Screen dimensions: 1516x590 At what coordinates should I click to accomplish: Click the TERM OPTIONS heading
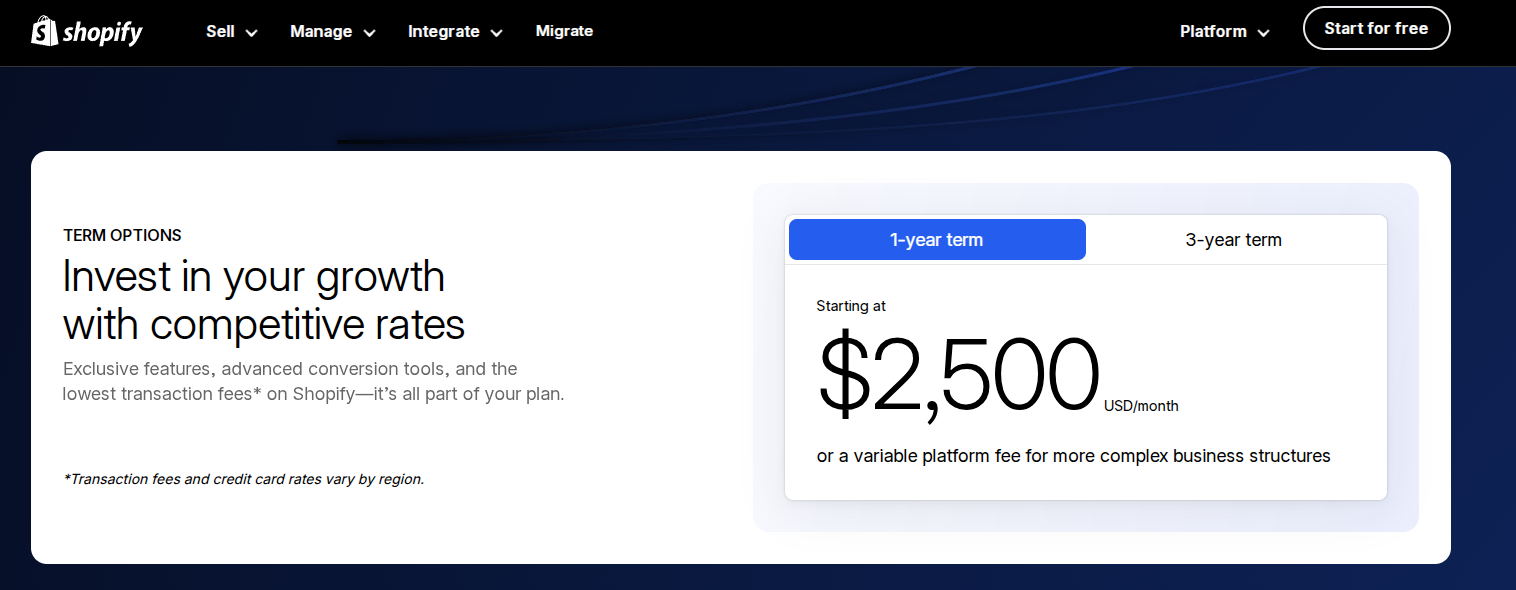(122, 236)
